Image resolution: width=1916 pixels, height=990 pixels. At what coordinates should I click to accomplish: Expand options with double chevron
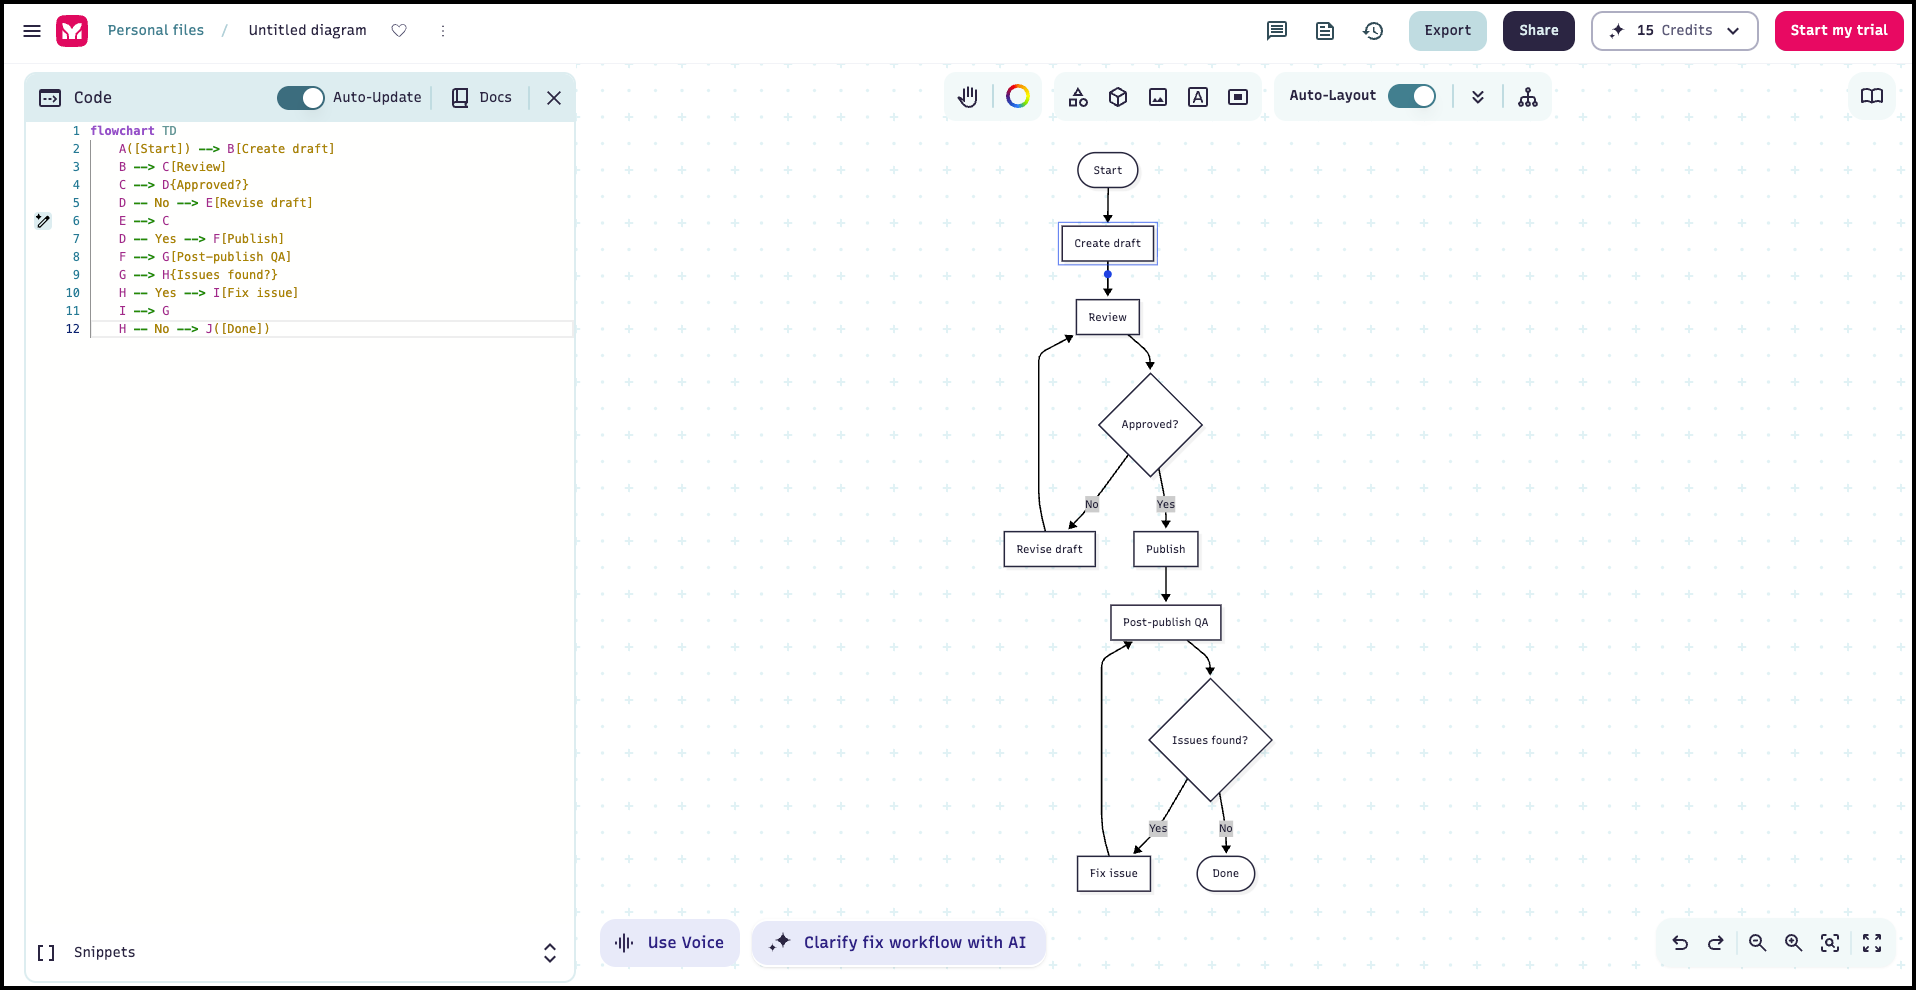click(x=1478, y=97)
